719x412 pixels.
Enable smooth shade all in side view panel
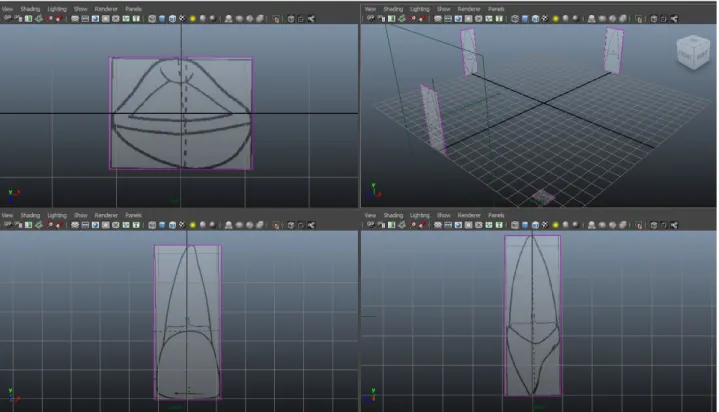tap(525, 225)
